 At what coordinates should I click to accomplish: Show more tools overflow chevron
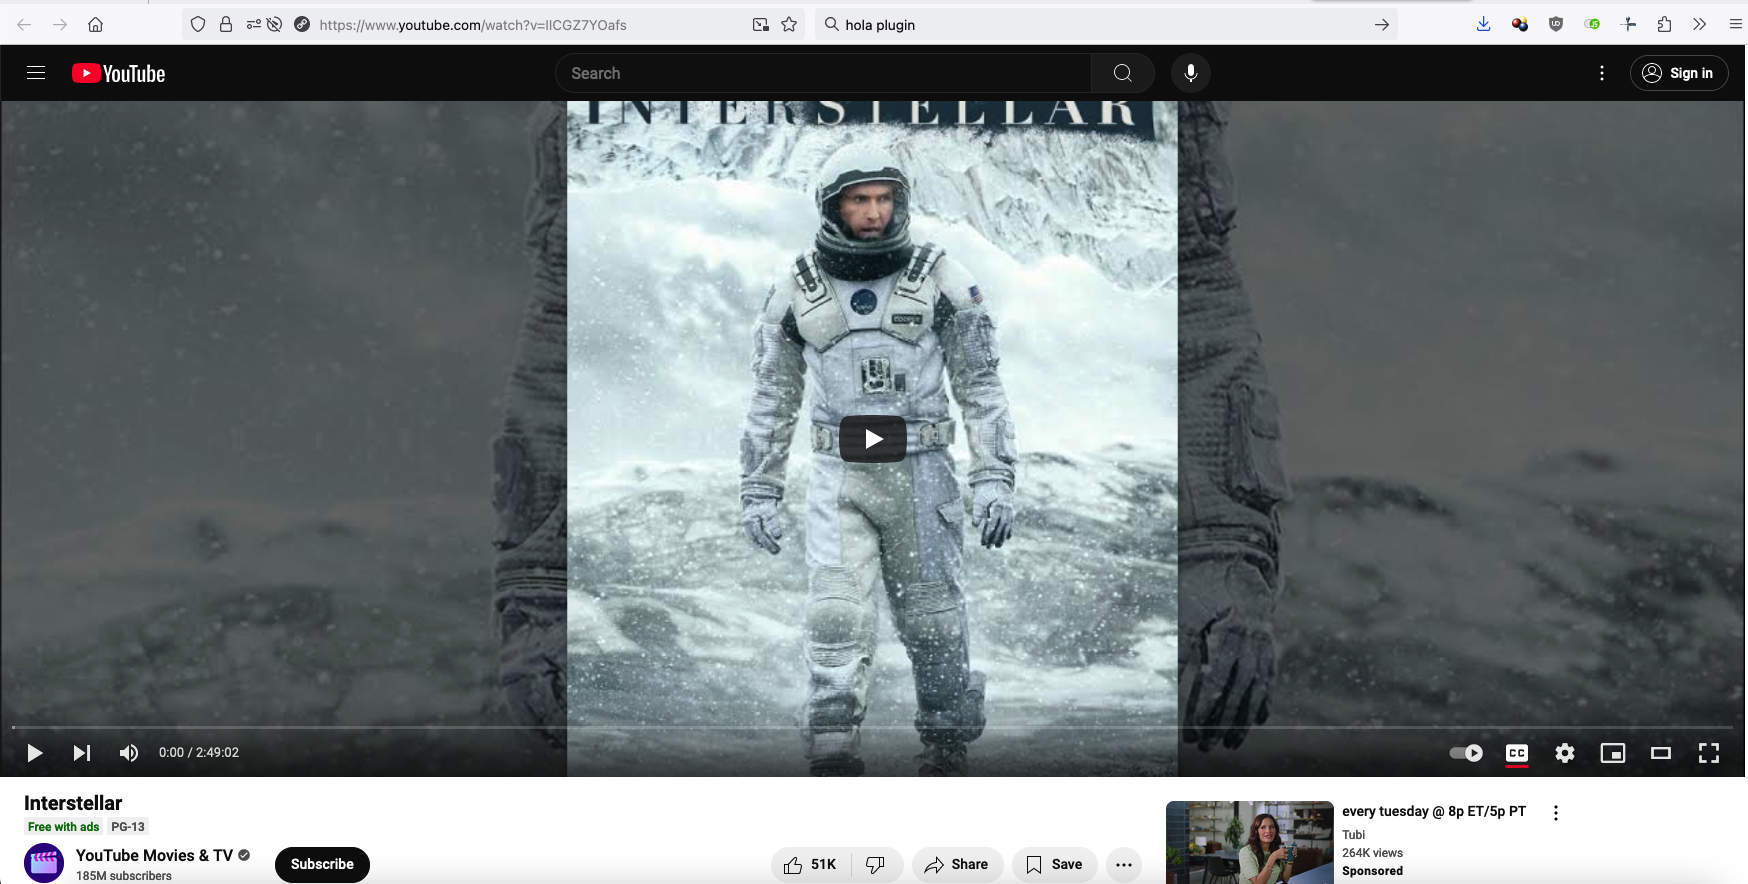(1700, 24)
